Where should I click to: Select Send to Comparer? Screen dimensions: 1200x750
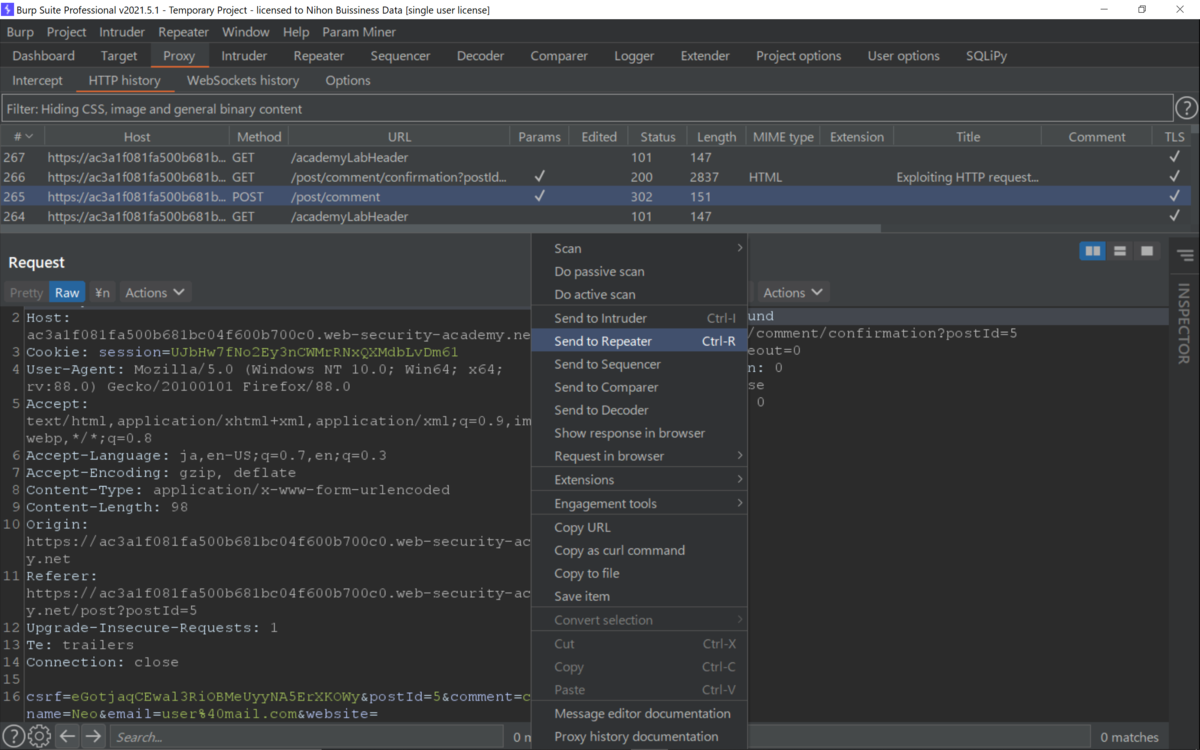coord(640,387)
